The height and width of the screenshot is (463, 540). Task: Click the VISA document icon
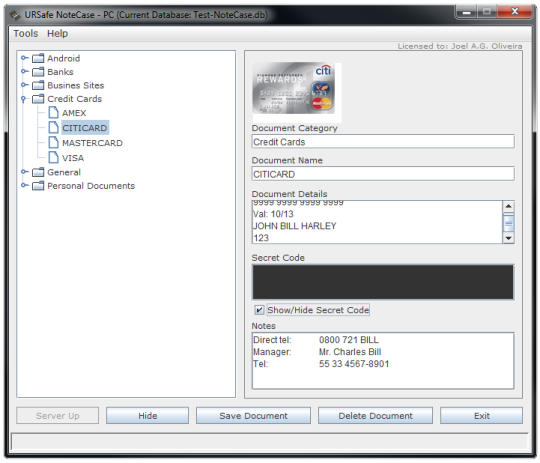pos(53,157)
